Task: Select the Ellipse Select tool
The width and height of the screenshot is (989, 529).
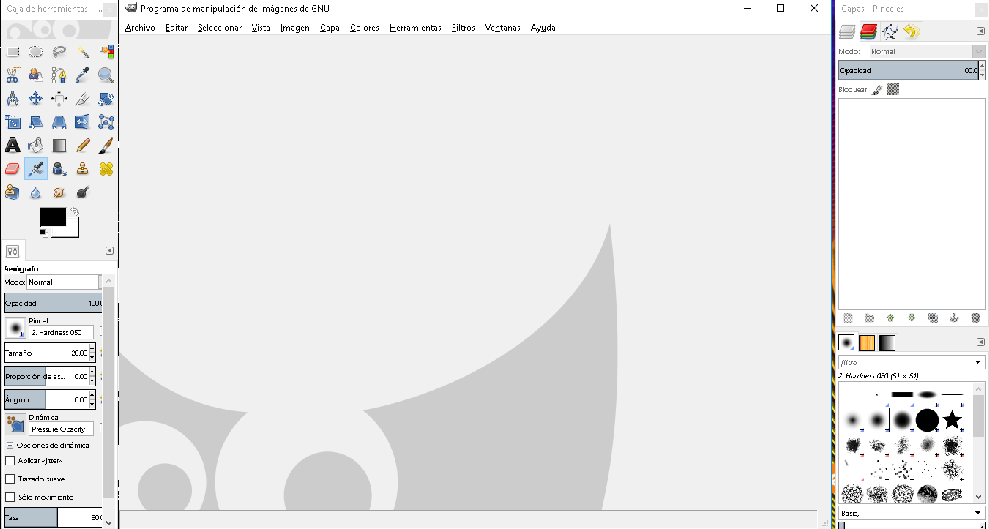Action: coord(36,52)
